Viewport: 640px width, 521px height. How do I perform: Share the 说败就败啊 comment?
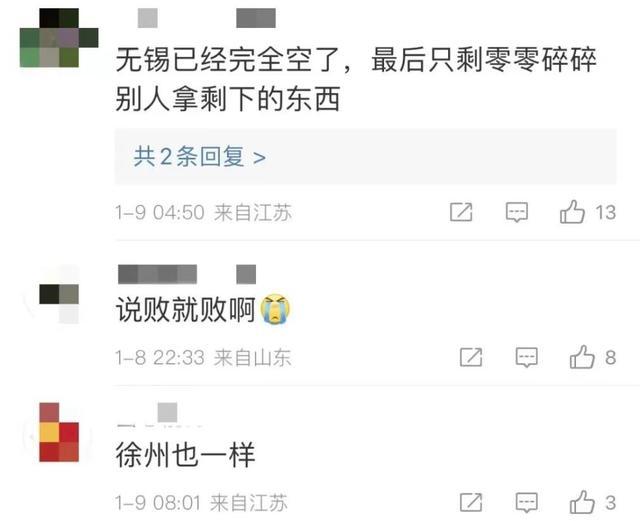point(471,357)
